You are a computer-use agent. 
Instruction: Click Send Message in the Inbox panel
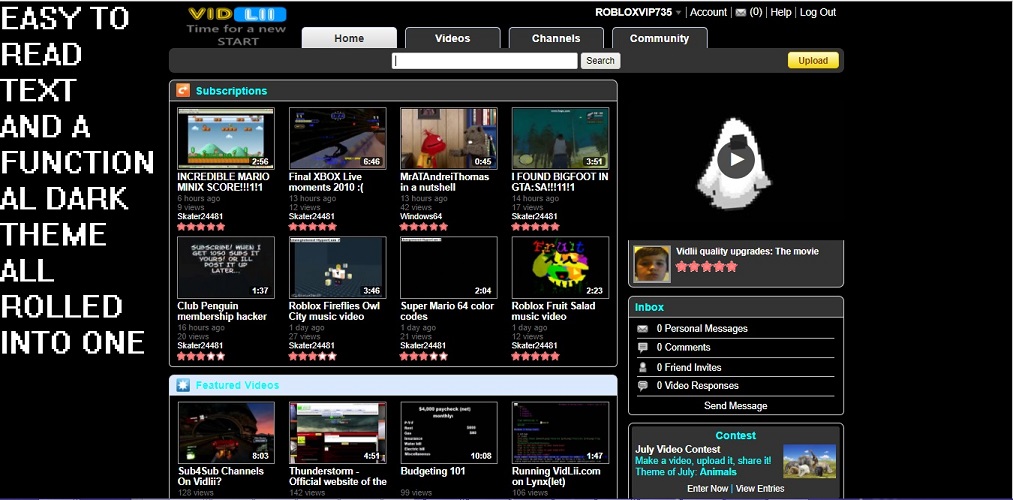point(735,406)
